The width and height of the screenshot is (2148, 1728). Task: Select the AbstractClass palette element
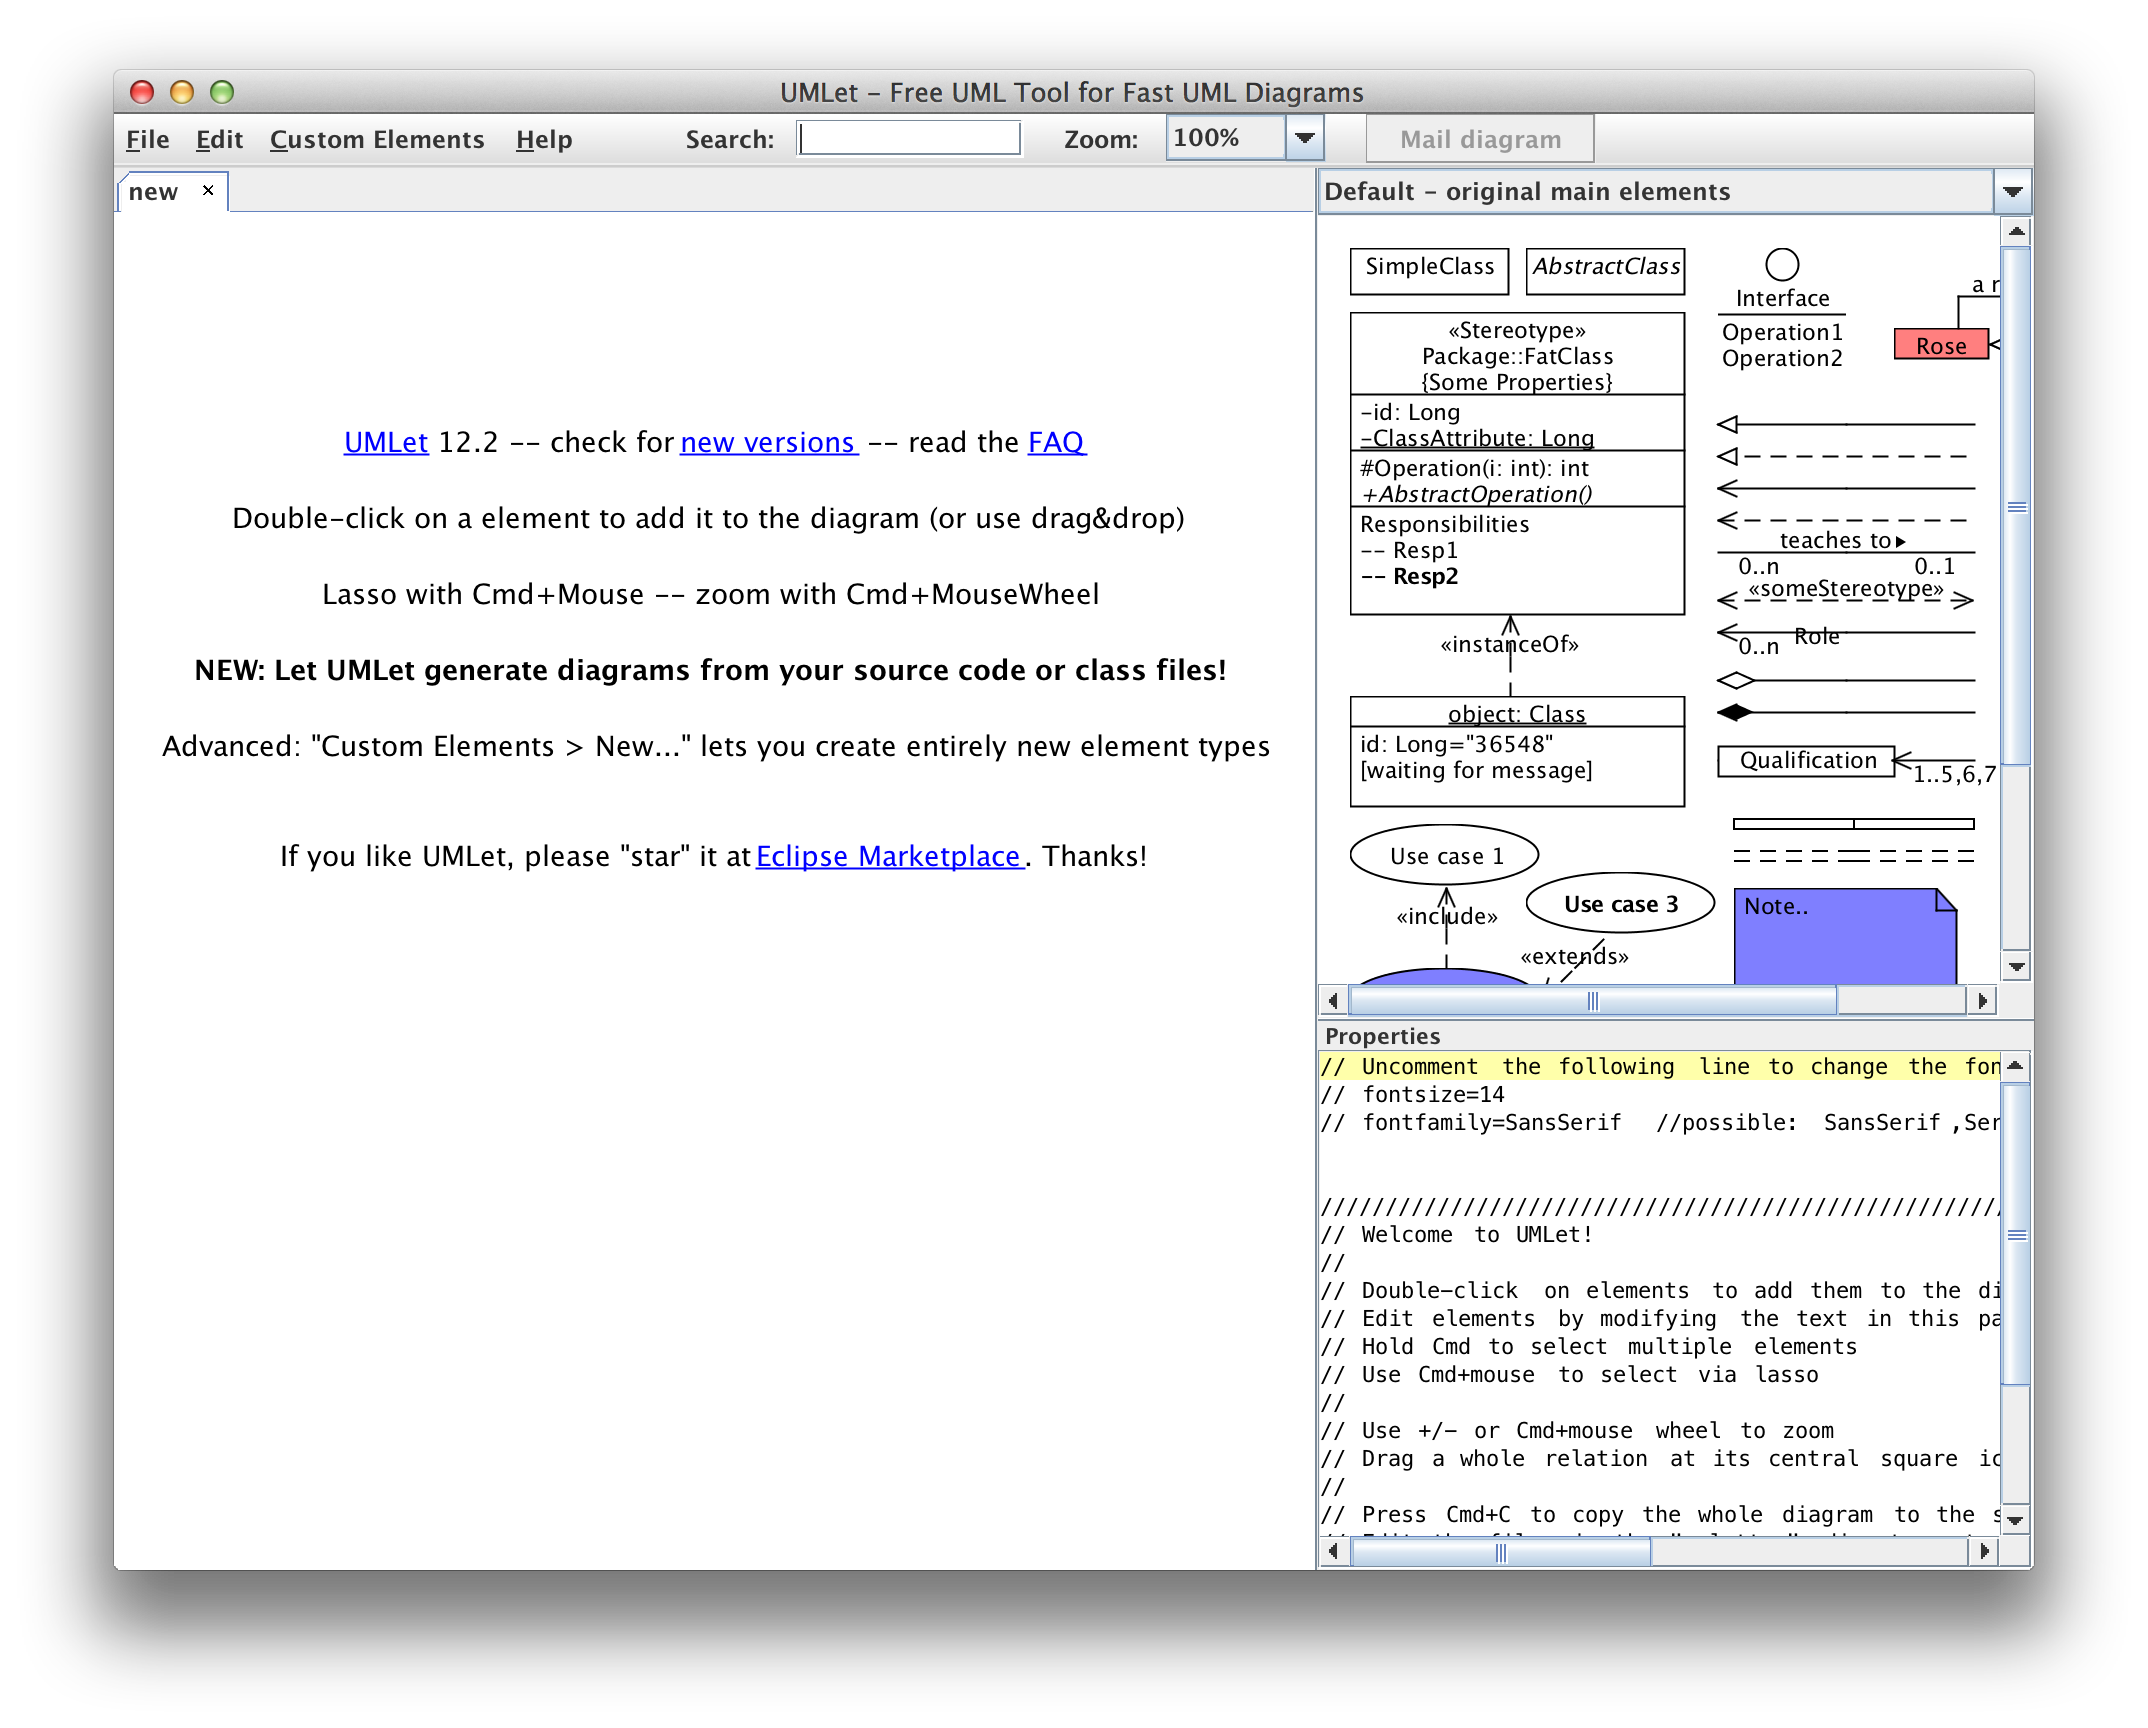point(1604,270)
